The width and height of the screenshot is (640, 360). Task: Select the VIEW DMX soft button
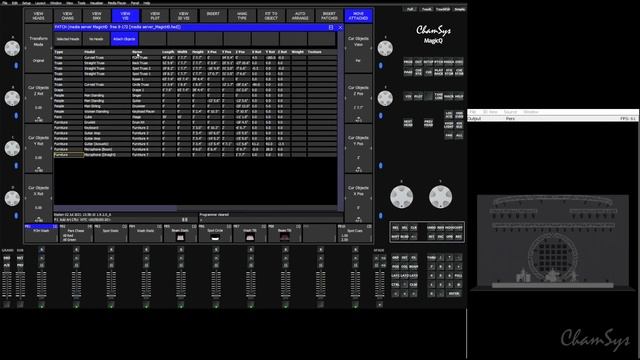(x=96, y=16)
